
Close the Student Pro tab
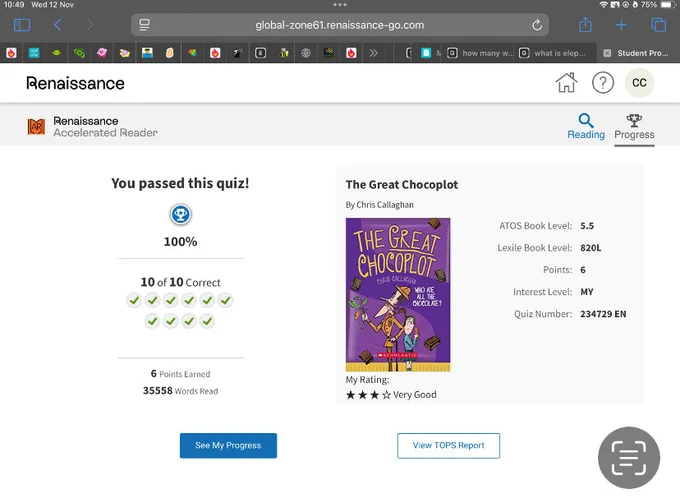point(607,53)
